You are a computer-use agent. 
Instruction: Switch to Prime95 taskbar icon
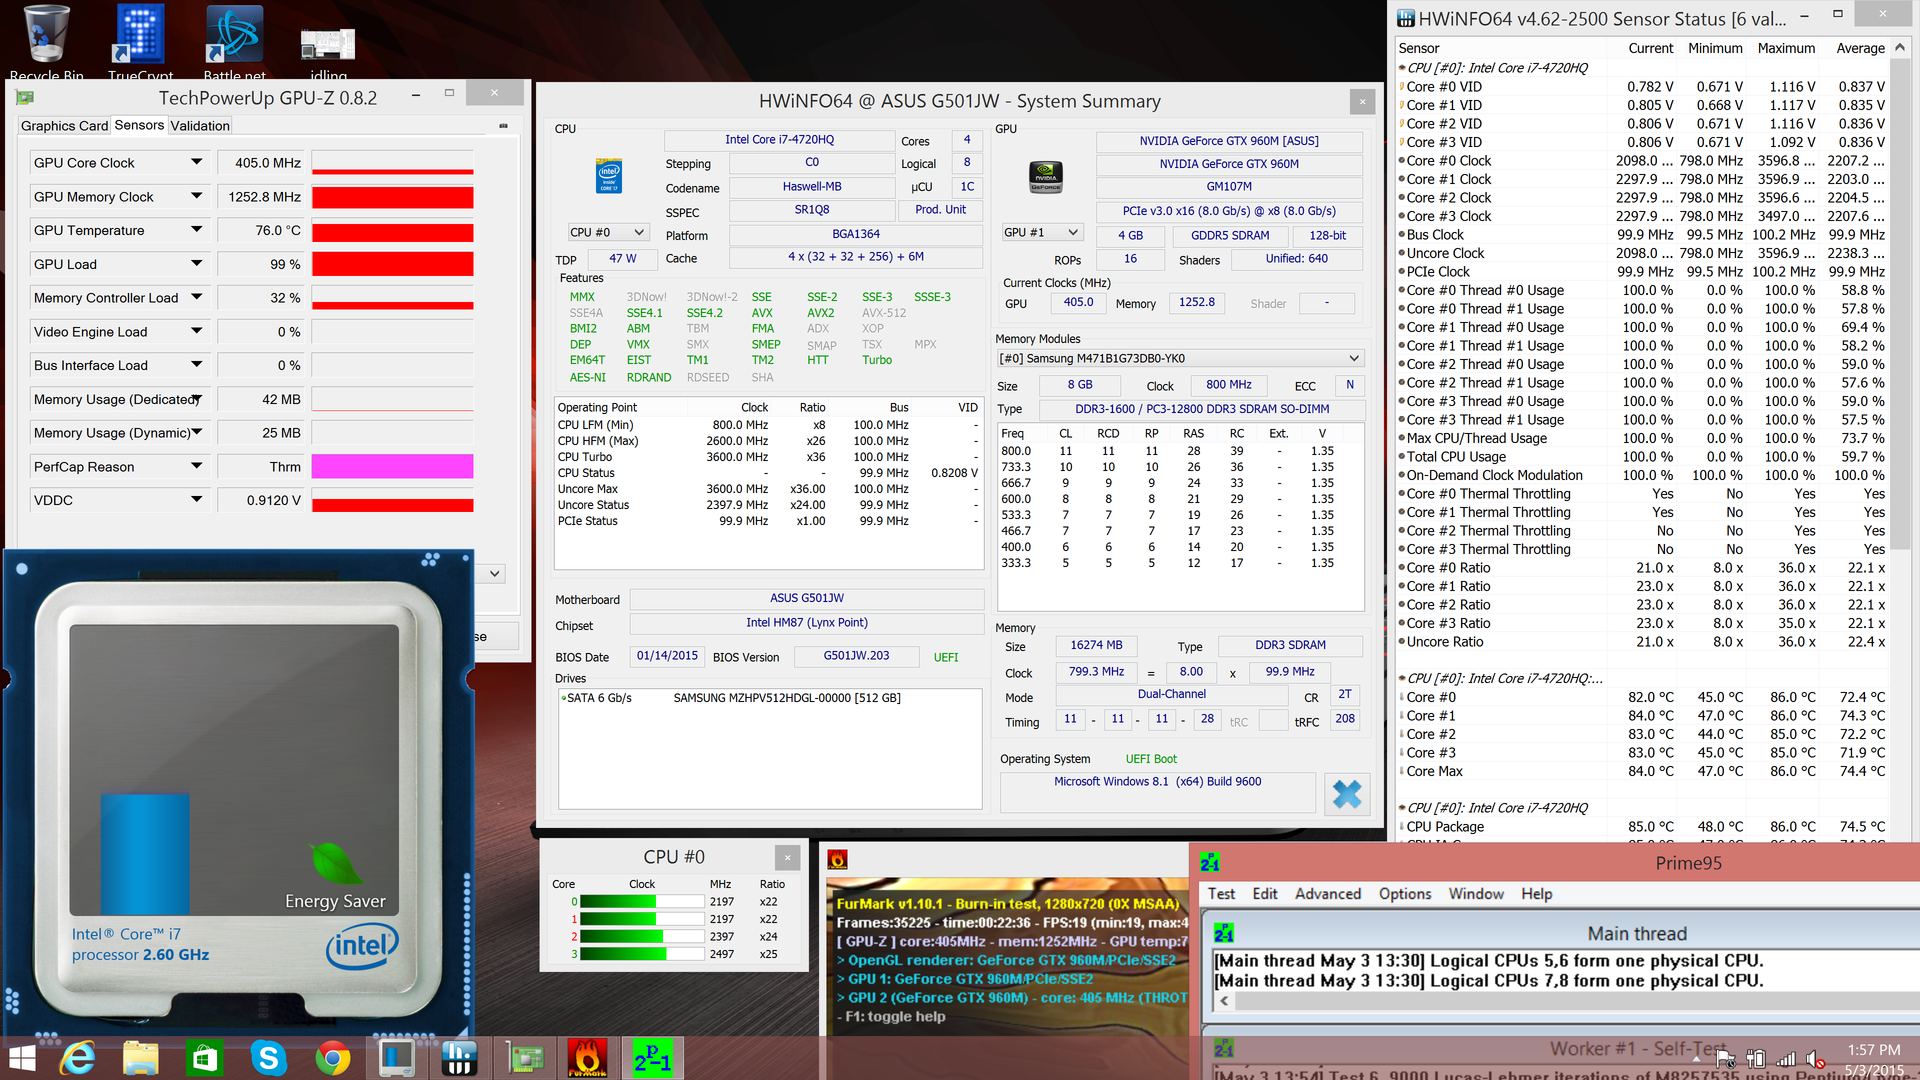(x=652, y=1058)
